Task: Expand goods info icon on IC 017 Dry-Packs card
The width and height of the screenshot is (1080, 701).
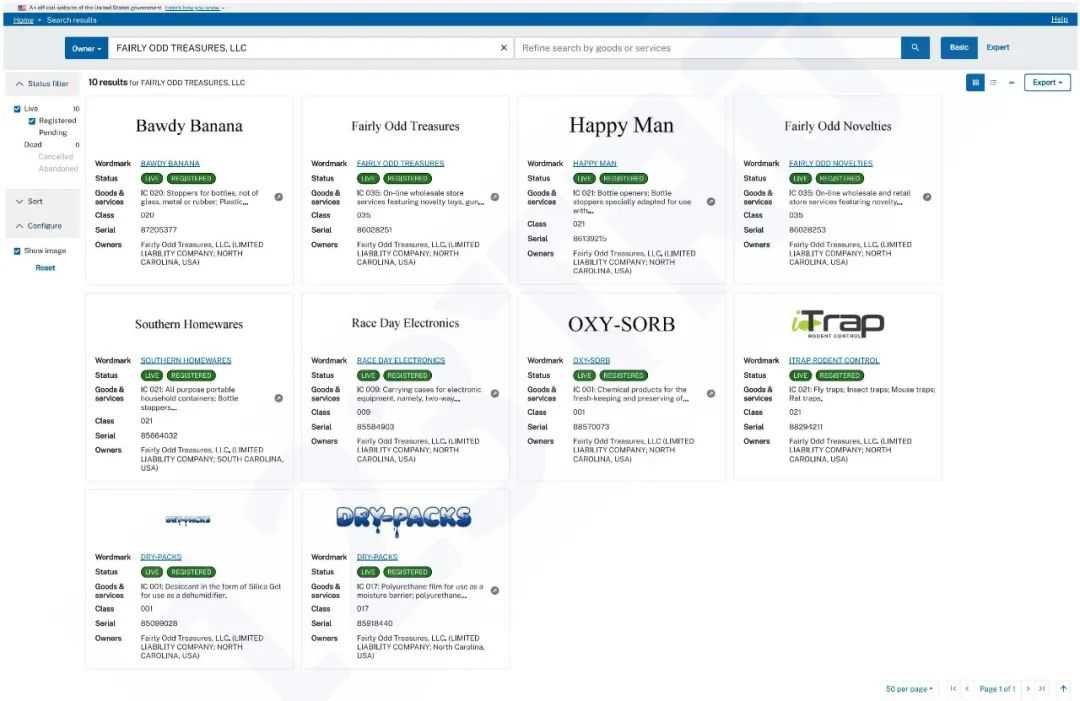Action: pyautogui.click(x=495, y=591)
